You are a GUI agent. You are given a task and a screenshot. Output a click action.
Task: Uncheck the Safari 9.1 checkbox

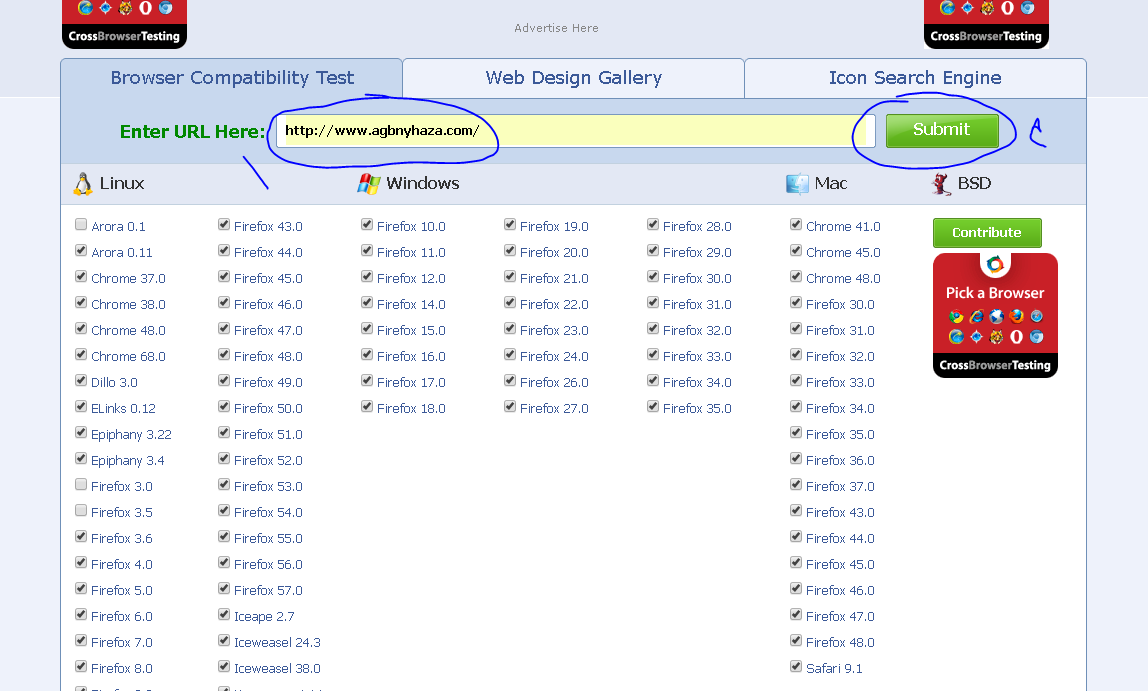coord(796,666)
